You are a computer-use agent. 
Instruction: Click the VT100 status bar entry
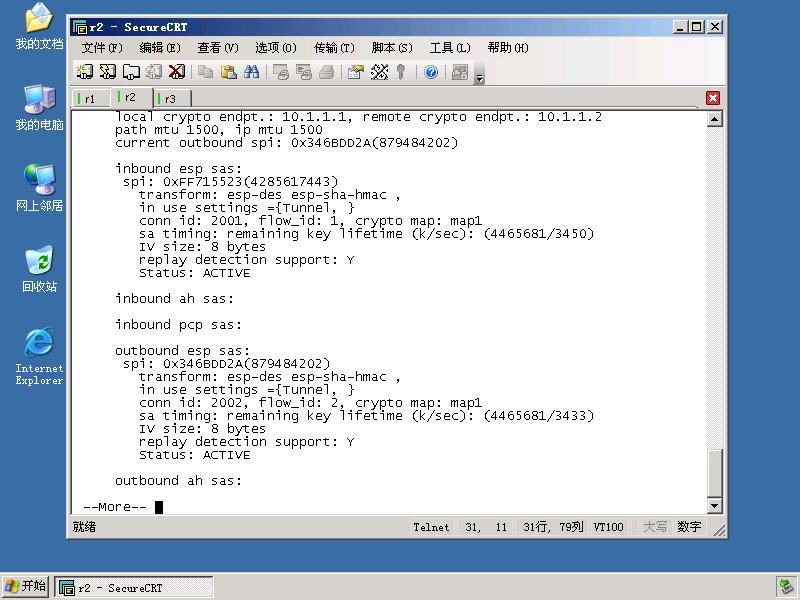608,527
